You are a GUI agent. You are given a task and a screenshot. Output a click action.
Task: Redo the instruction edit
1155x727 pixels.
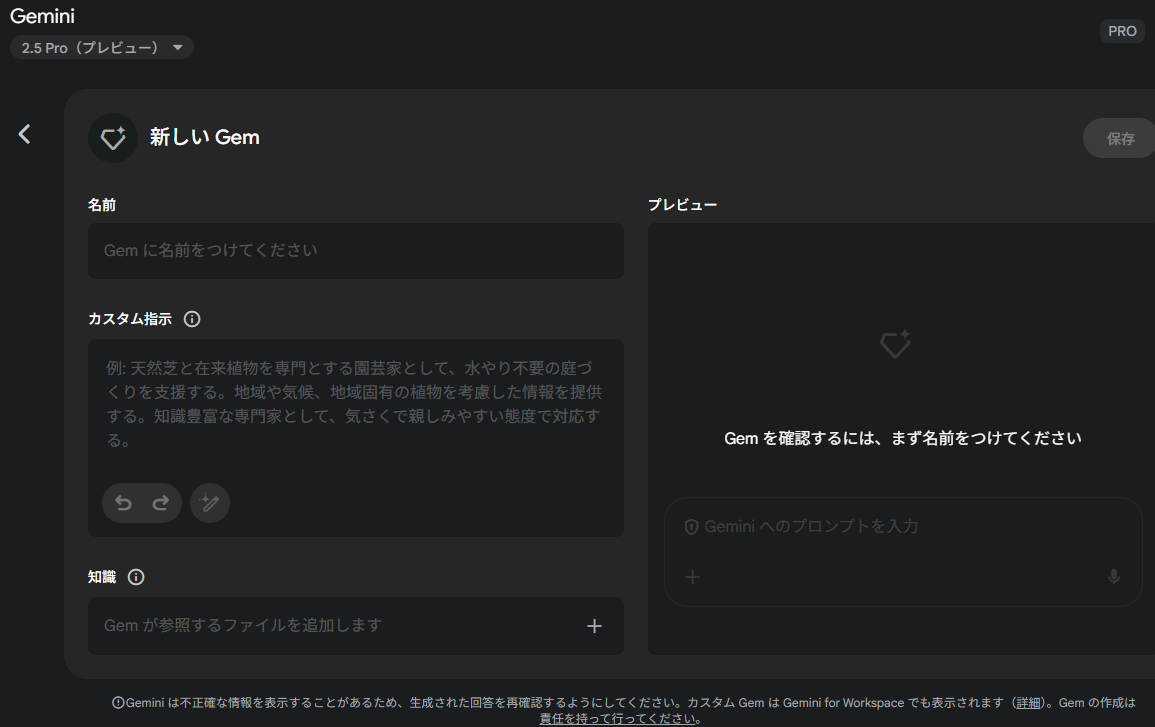161,503
